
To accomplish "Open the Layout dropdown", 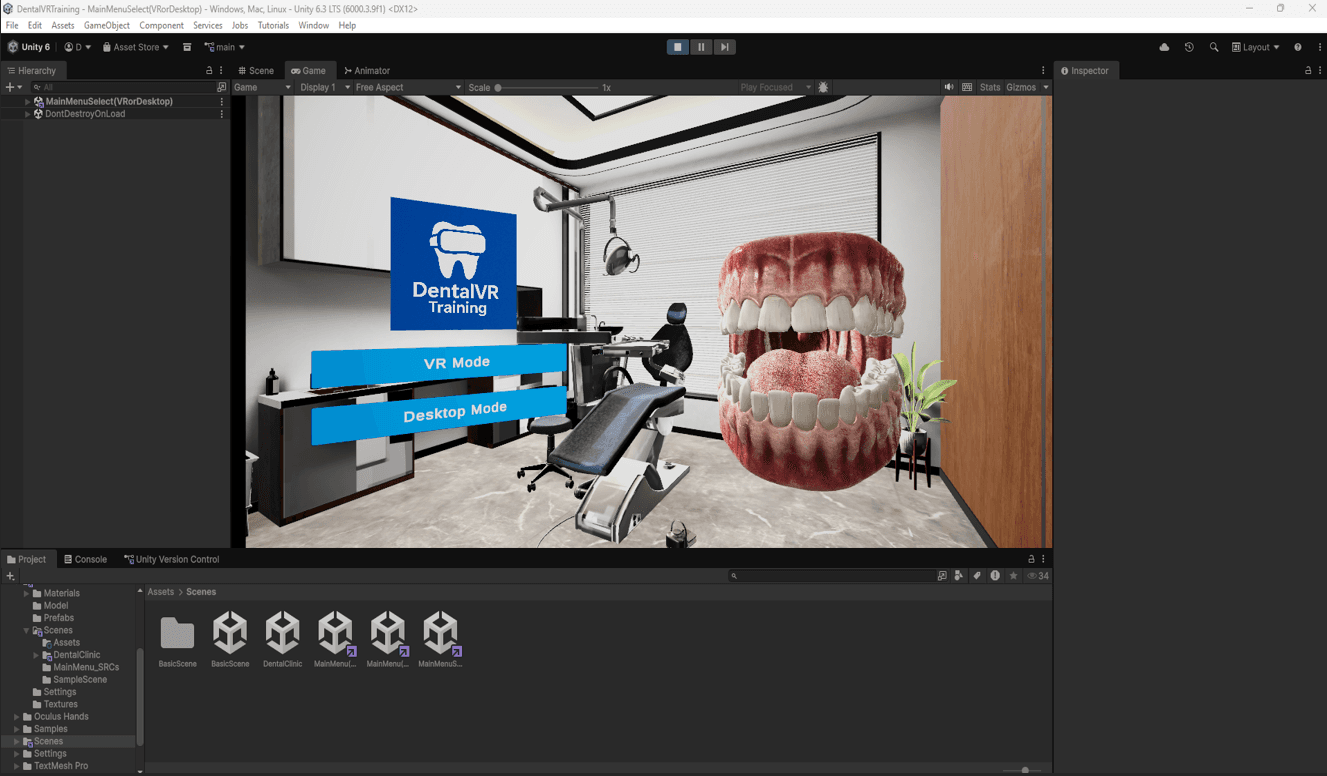I will [x=1256, y=47].
